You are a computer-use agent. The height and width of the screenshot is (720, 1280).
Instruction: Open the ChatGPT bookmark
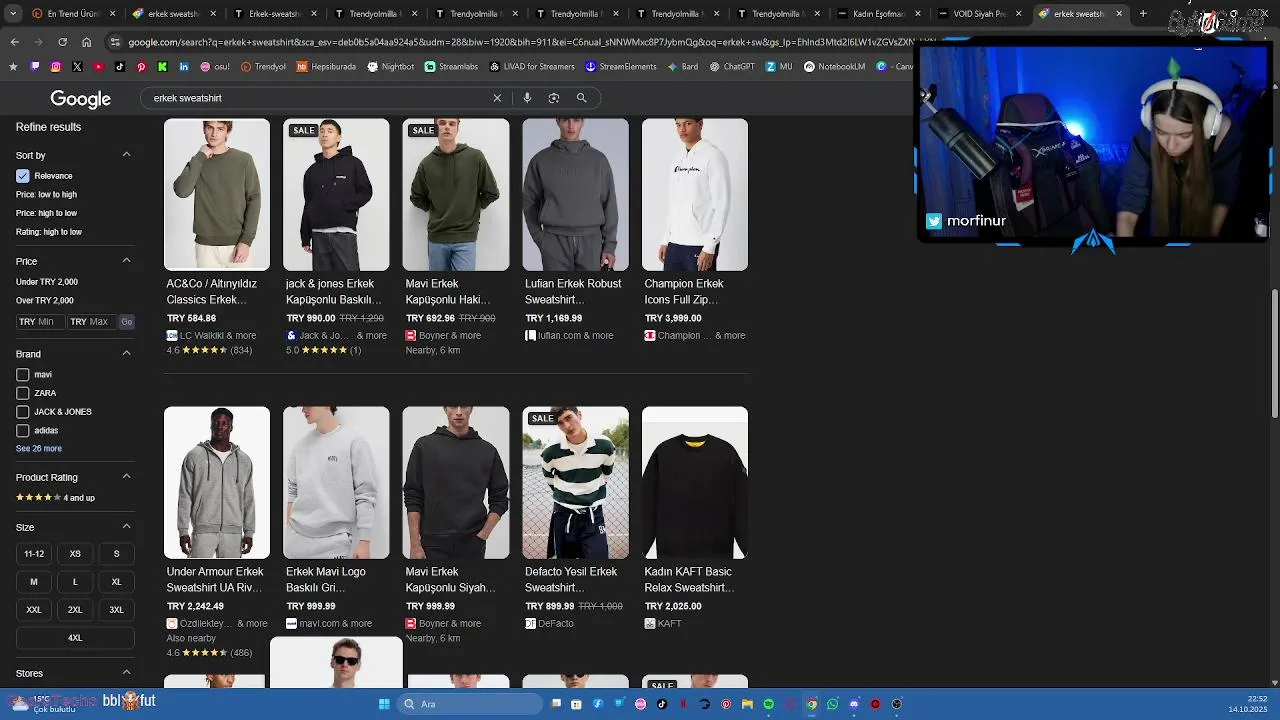point(732,67)
